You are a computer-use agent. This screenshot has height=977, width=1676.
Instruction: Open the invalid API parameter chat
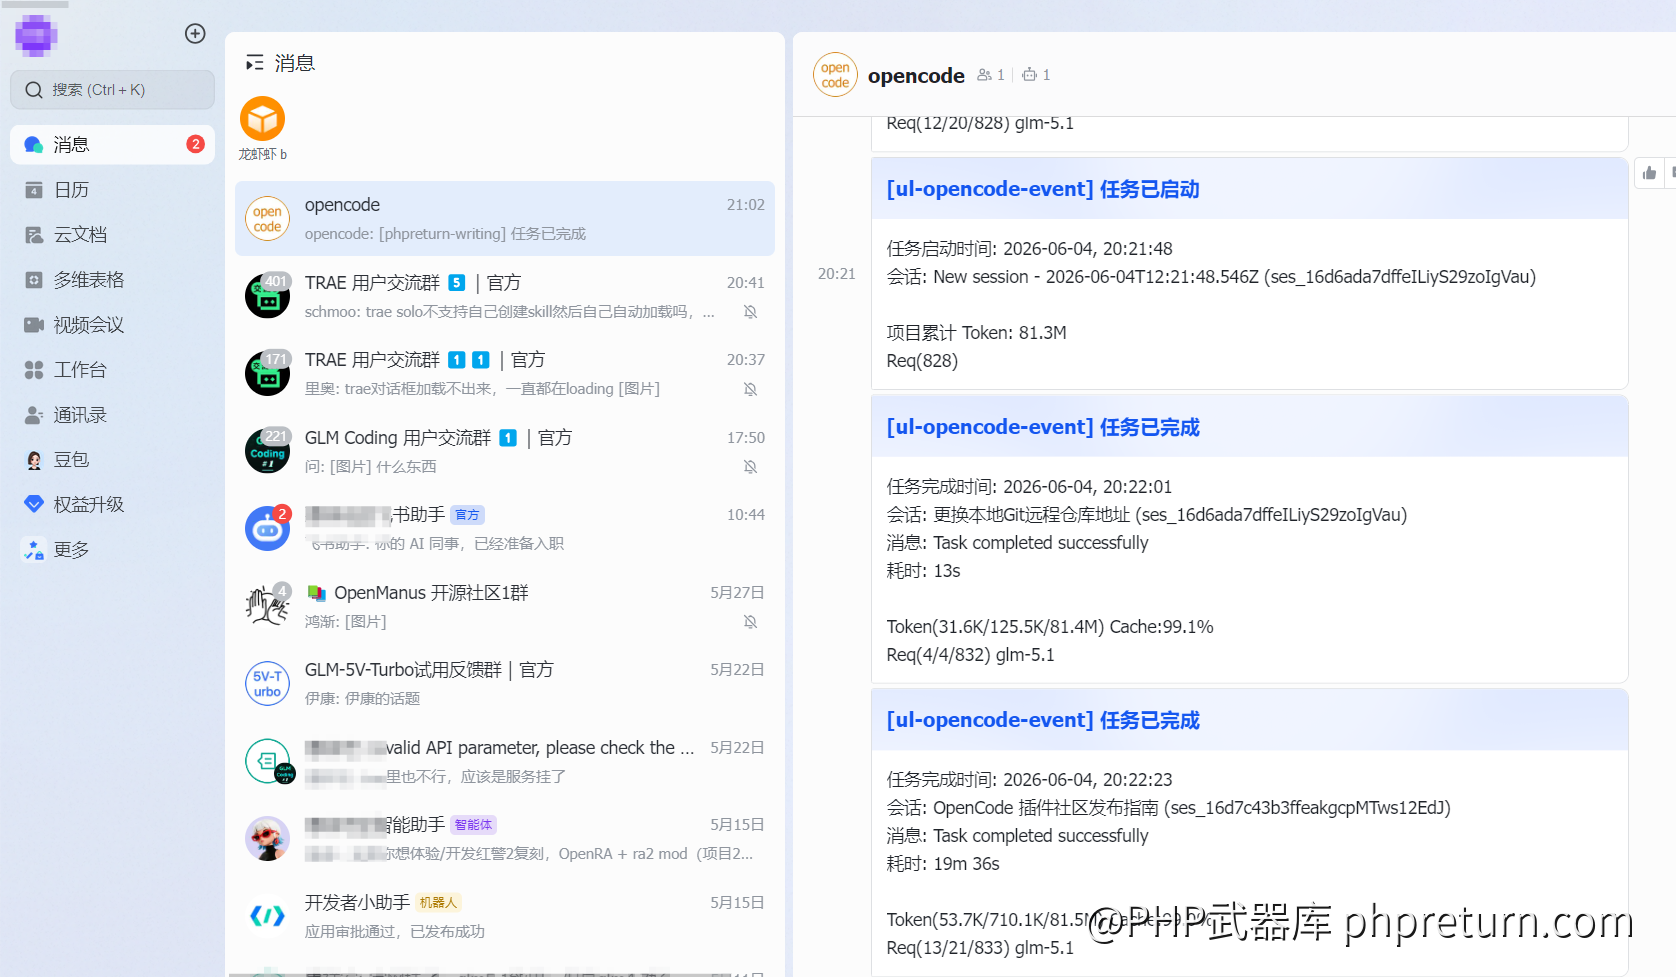point(505,761)
